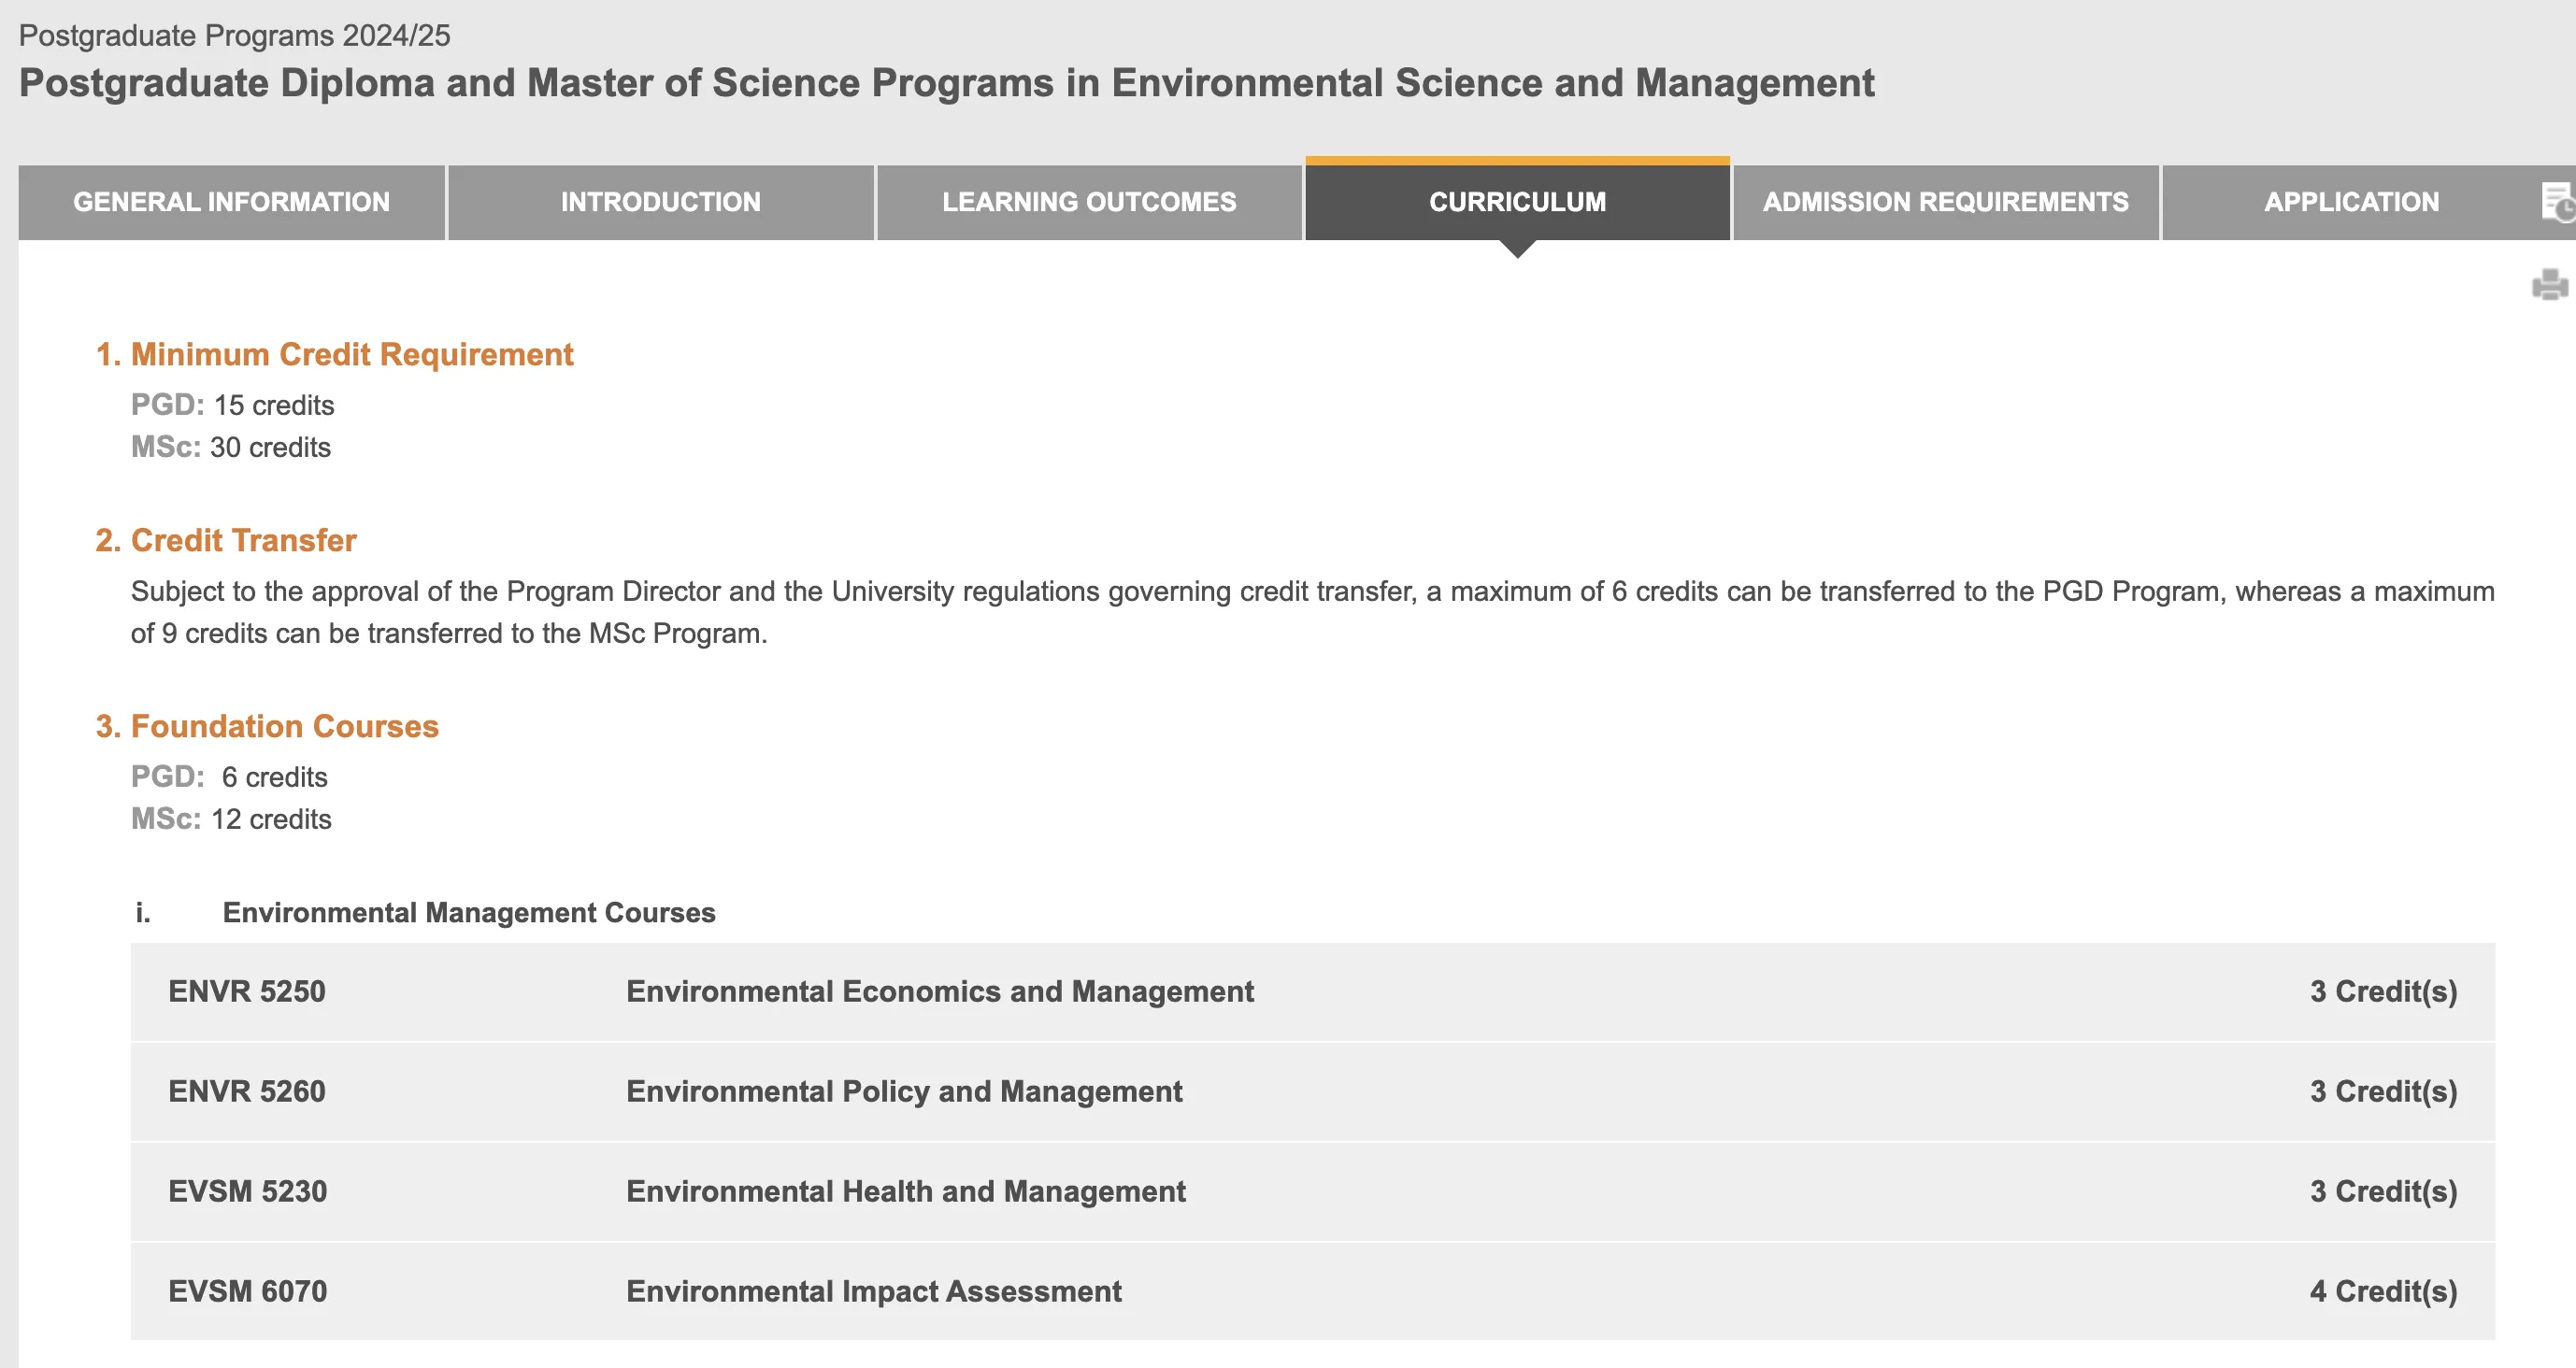
Task: Click the Environmental Management Courses subheading
Action: (x=468, y=912)
